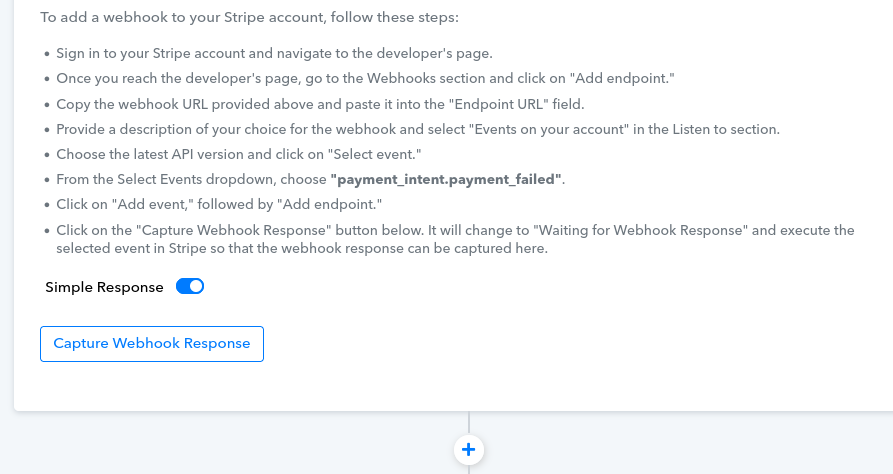
Task: Click the connector line above the plus icon
Action: click(469, 423)
